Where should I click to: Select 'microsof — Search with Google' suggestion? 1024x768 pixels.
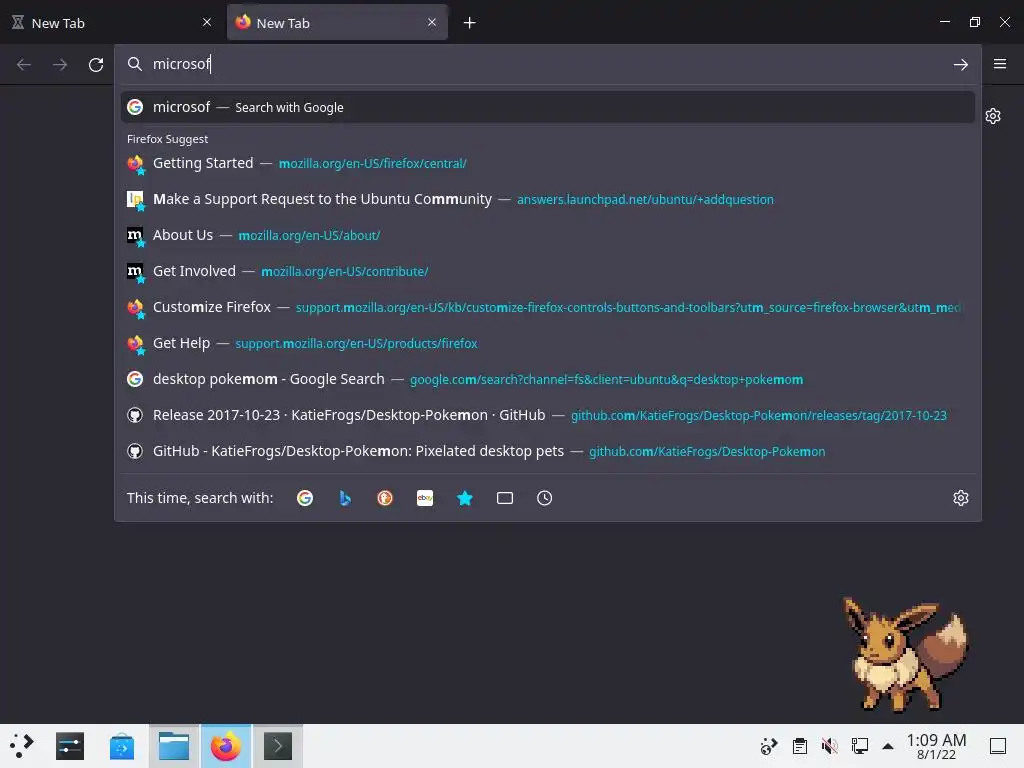coord(547,107)
